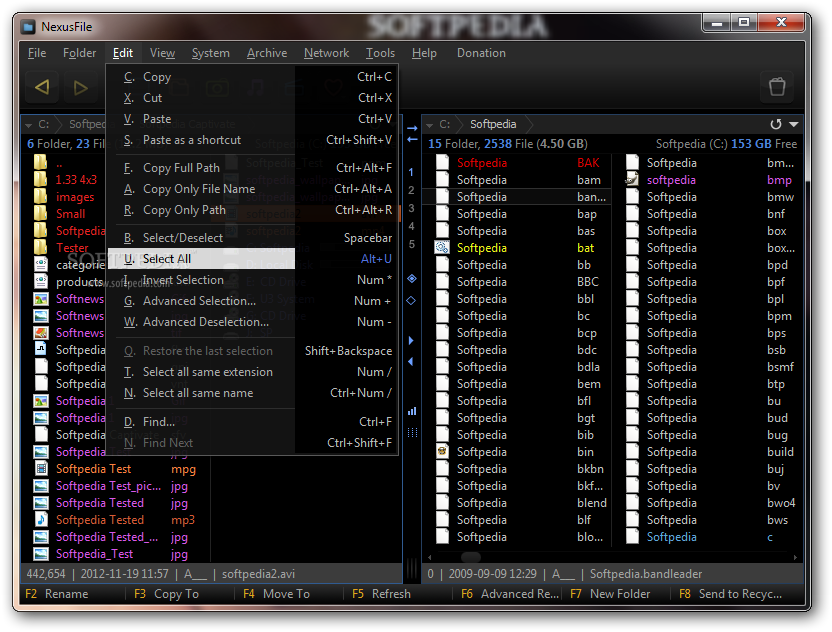Choose Copy from the Edit menu

pyautogui.click(x=253, y=77)
